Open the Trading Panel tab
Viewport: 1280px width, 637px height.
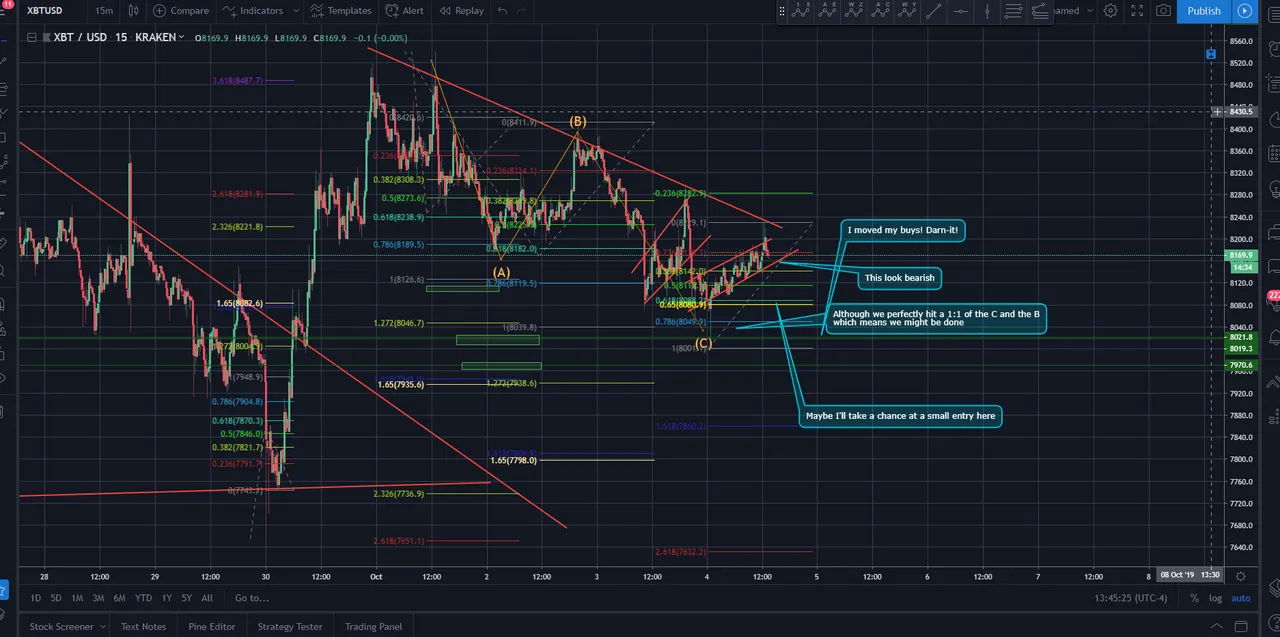pos(374,626)
